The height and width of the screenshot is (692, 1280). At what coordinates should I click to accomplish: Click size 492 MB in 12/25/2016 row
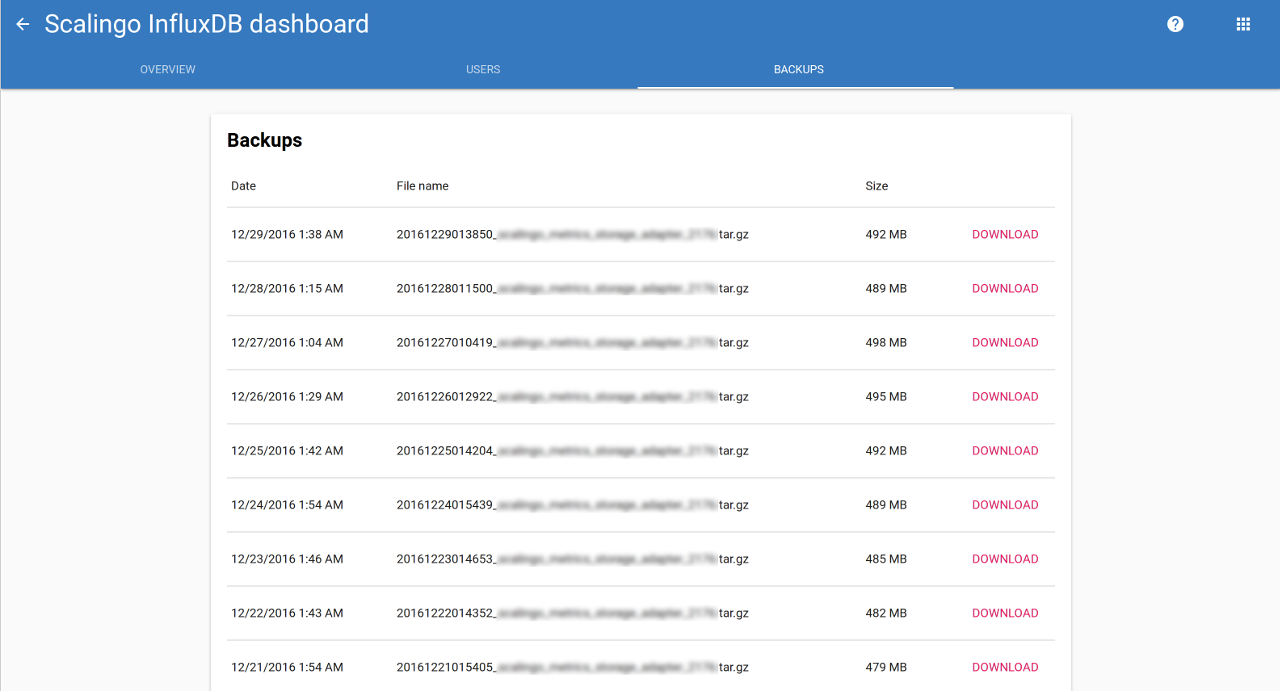click(886, 451)
